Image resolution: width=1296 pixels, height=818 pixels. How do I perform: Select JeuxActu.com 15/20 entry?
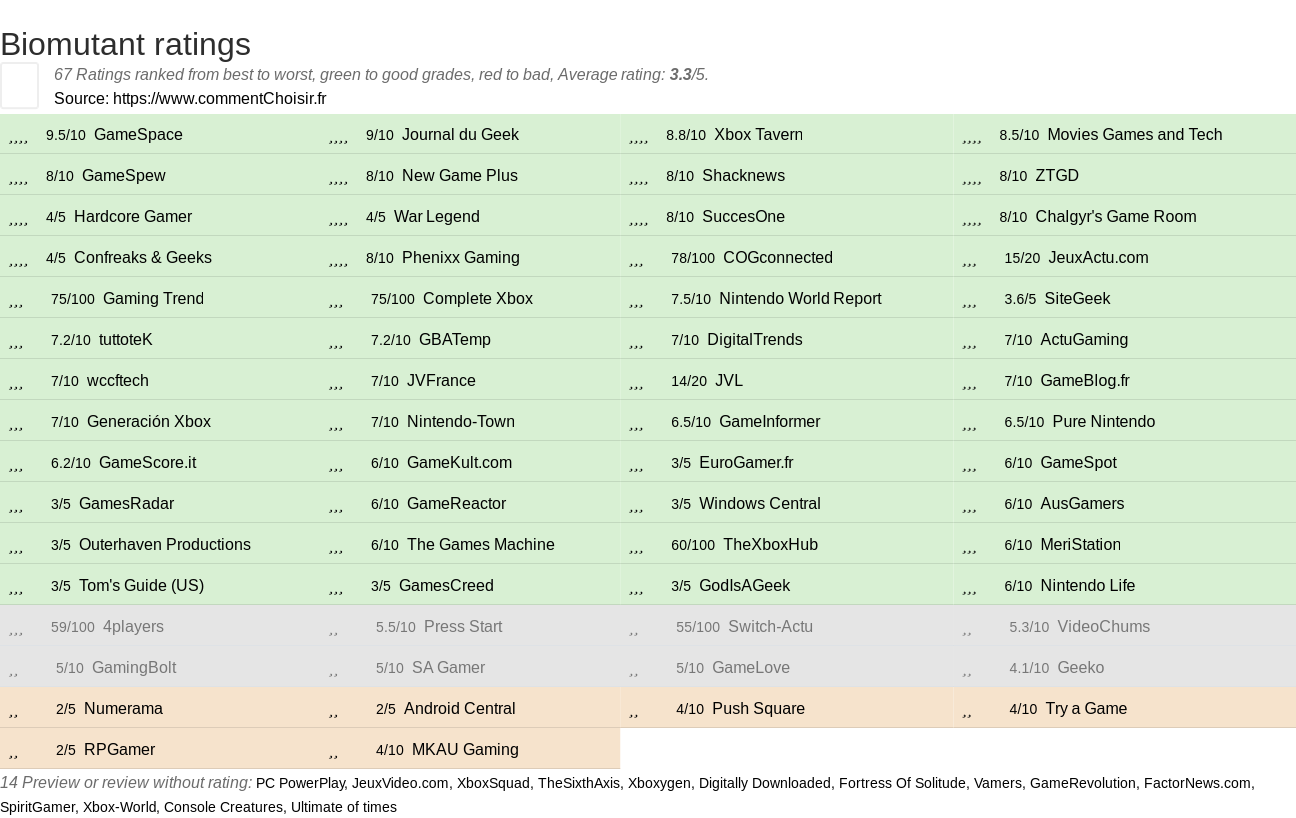click(x=1098, y=257)
